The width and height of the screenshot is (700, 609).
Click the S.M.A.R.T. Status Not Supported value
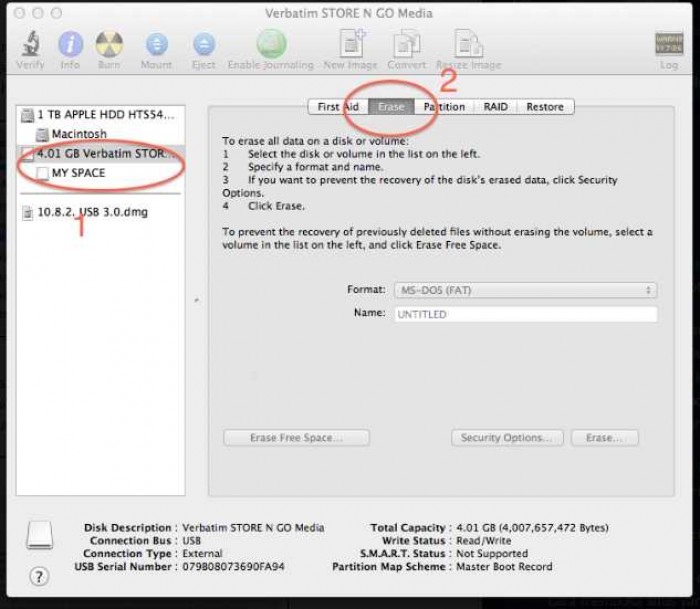[492, 554]
